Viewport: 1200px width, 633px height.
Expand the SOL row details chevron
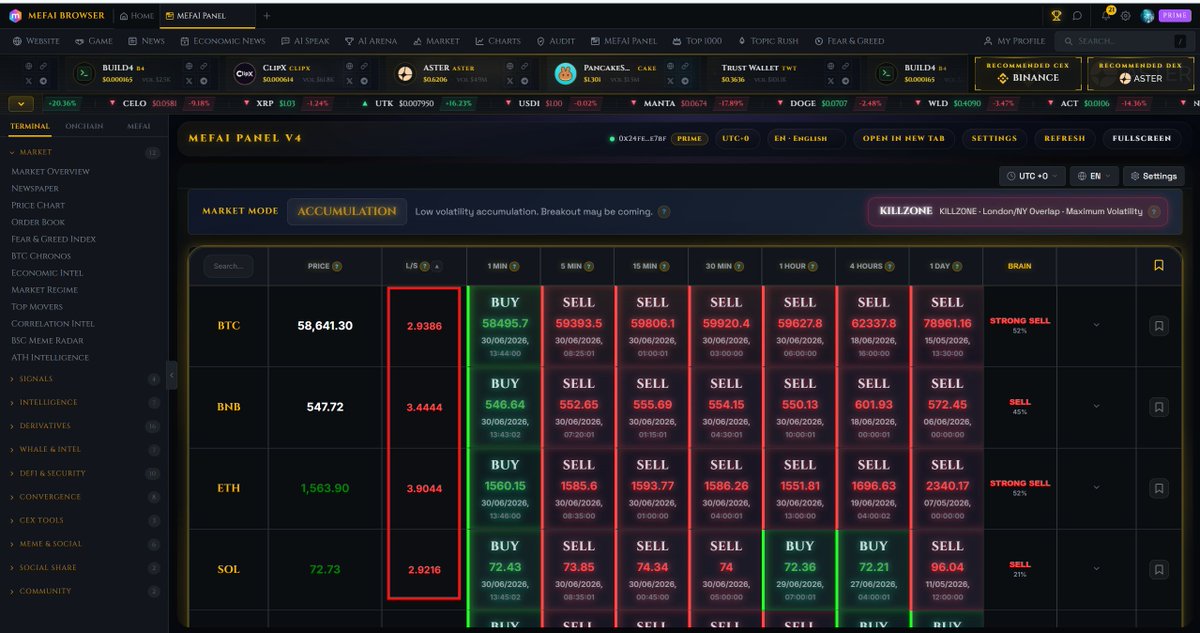pyautogui.click(x=1096, y=570)
